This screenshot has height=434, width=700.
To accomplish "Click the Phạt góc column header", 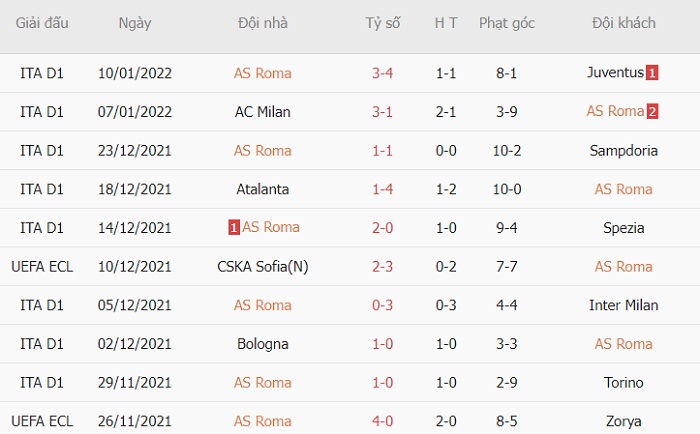I will (x=507, y=23).
